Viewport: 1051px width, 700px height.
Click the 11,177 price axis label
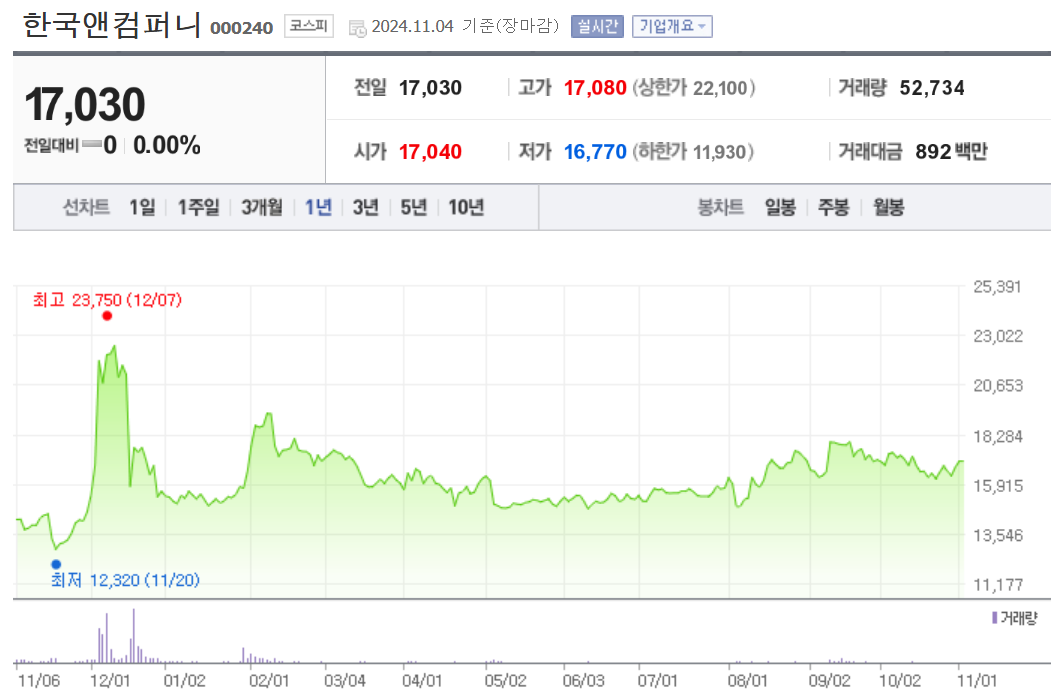tap(998, 585)
